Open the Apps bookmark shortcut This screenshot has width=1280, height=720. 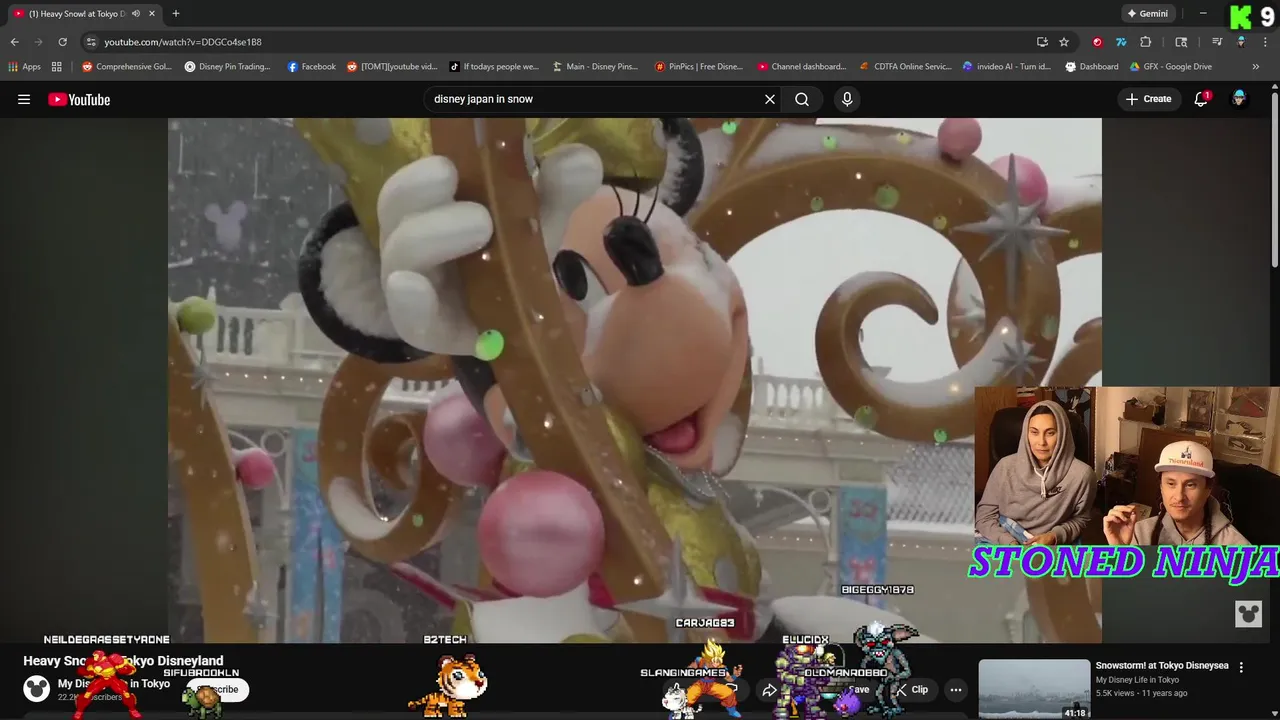click(x=24, y=67)
